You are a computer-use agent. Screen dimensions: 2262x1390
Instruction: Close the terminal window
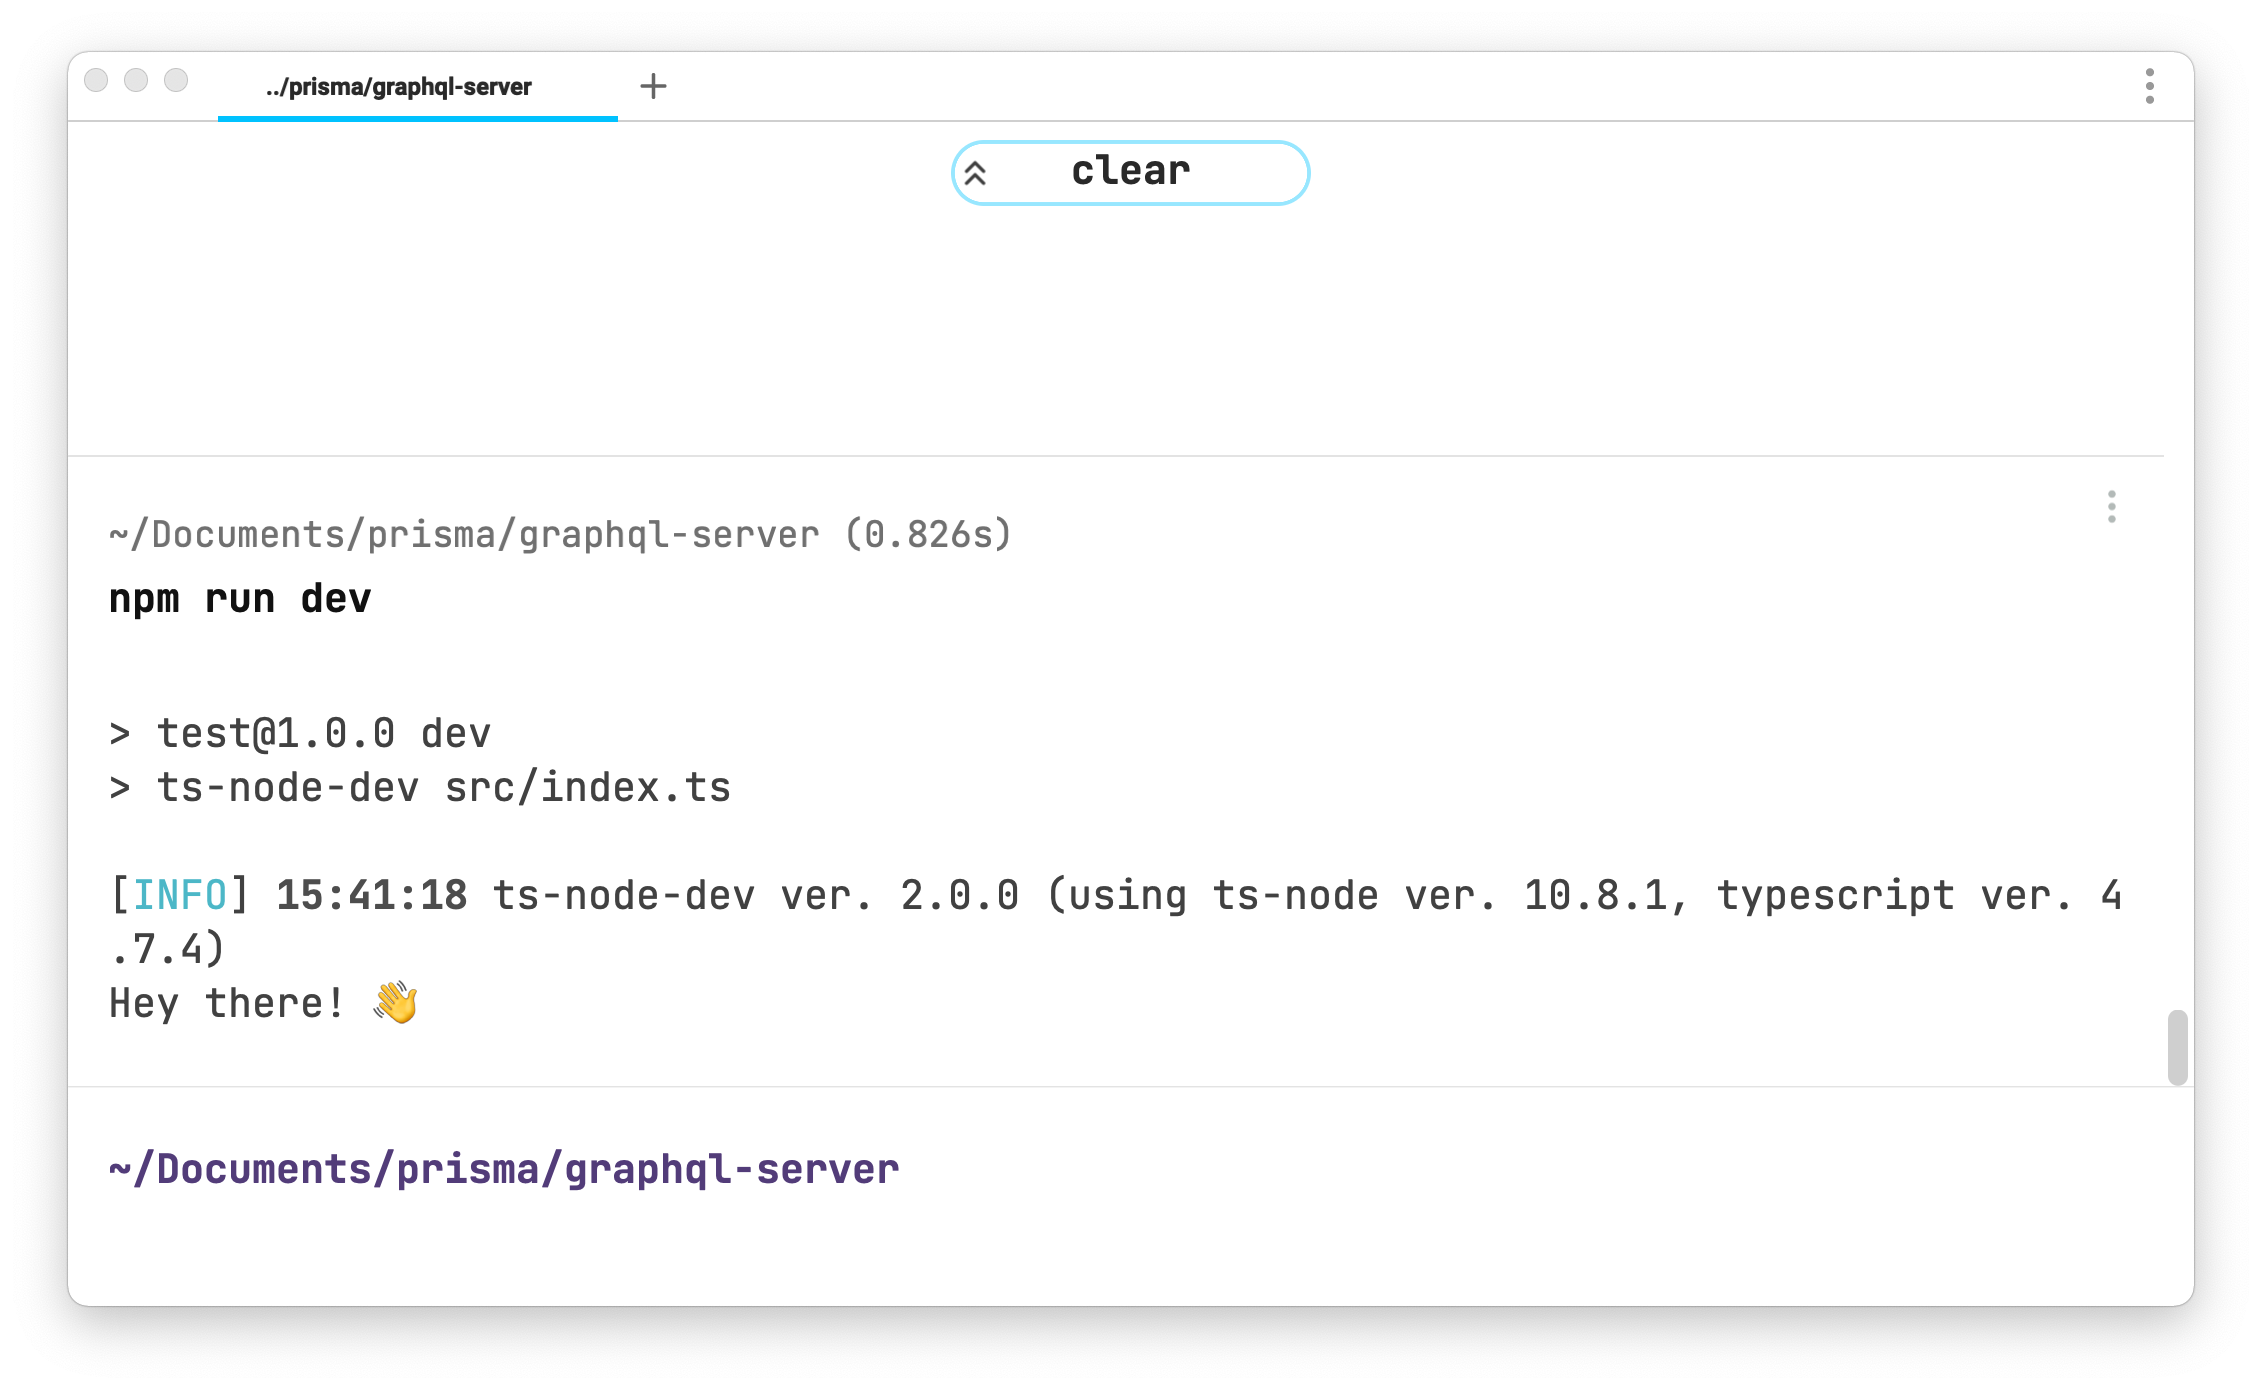point(96,80)
